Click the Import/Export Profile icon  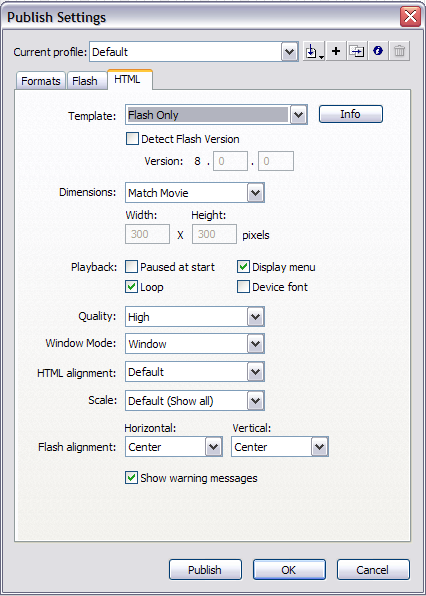coord(314,51)
